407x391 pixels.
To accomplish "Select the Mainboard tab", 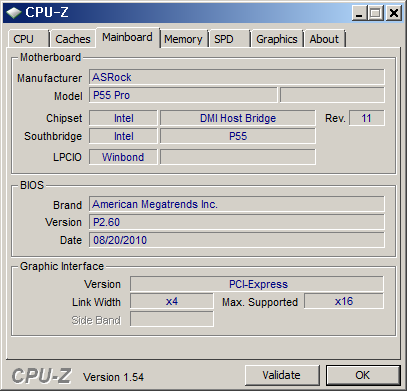I will 128,37.
